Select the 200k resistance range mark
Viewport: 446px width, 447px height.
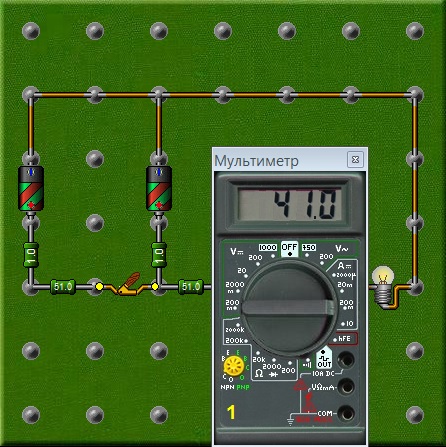pyautogui.click(x=236, y=341)
